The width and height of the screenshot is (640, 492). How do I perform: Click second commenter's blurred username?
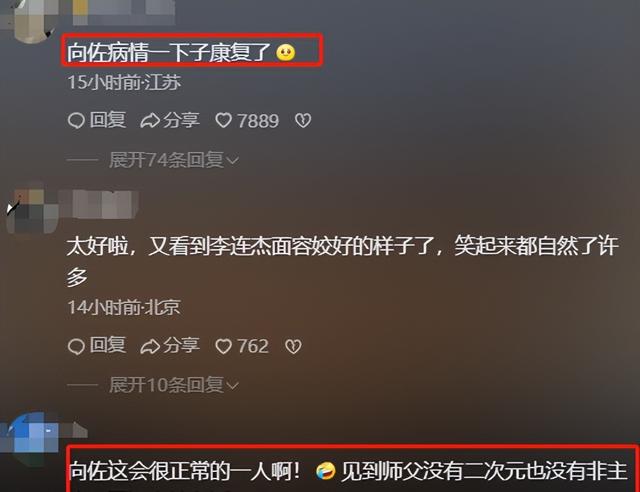point(99,204)
